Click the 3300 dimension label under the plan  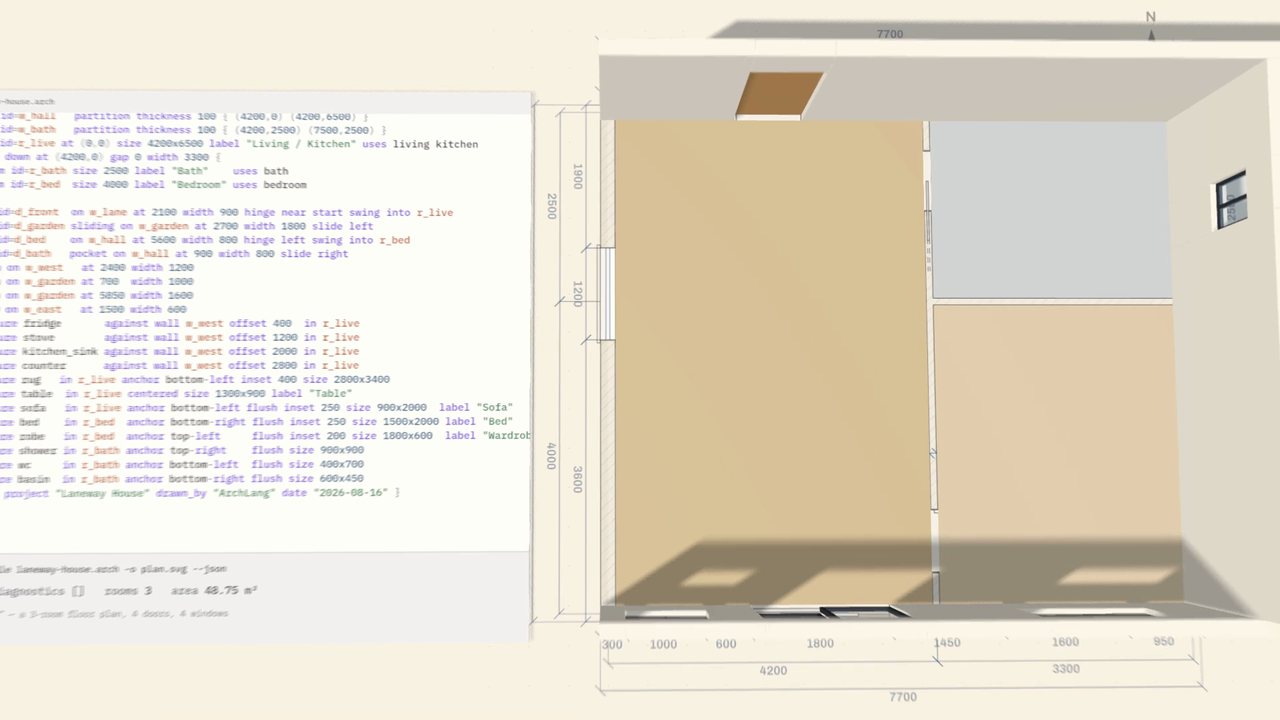[x=1066, y=668]
